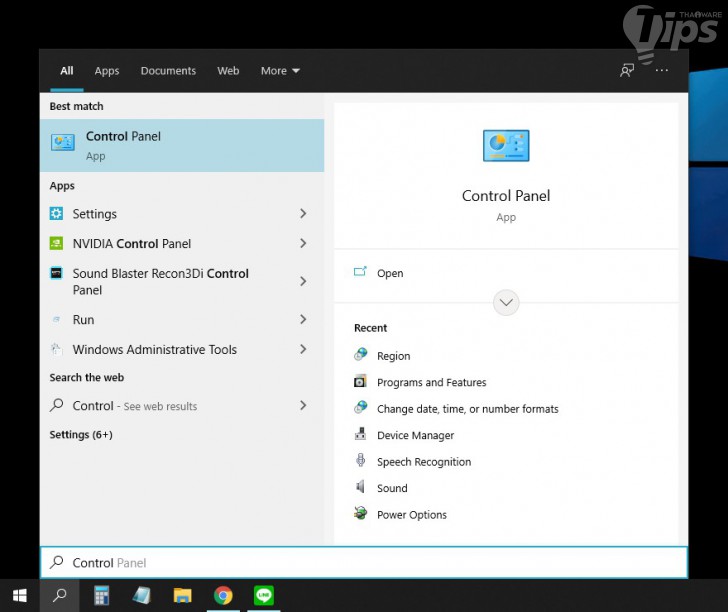Click the Sound Blaster Recon3Di icon
The height and width of the screenshot is (612, 728).
56,273
